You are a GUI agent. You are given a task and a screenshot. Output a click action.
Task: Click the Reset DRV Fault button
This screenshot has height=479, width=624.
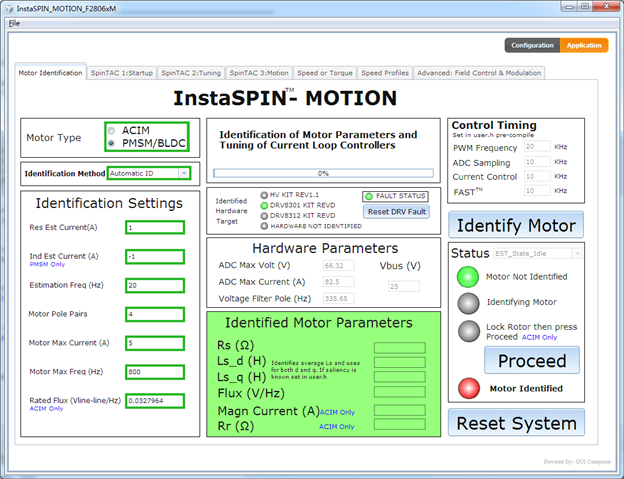pos(396,211)
